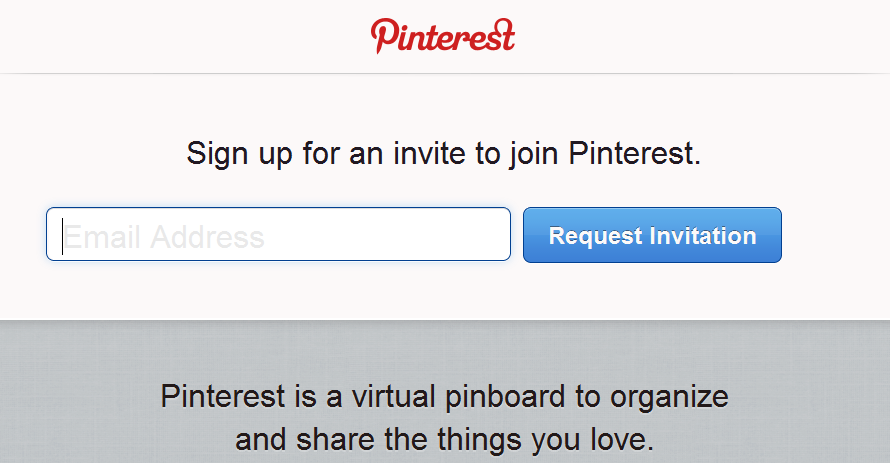890x463 pixels.
Task: Click the word 'things' in the bottom line
Action: click(x=480, y=440)
